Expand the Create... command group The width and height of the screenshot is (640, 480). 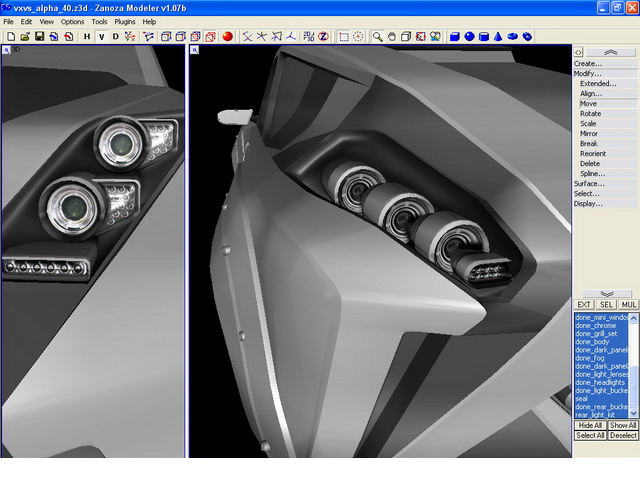click(589, 63)
